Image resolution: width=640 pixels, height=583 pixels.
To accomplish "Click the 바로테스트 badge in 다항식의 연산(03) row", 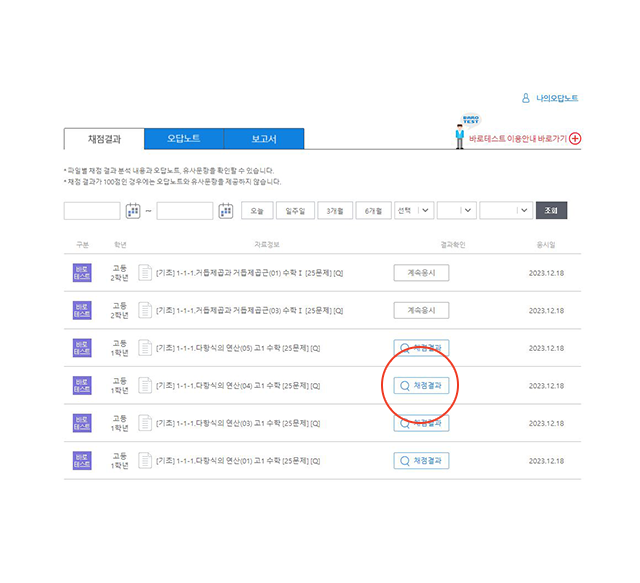I will point(82,423).
